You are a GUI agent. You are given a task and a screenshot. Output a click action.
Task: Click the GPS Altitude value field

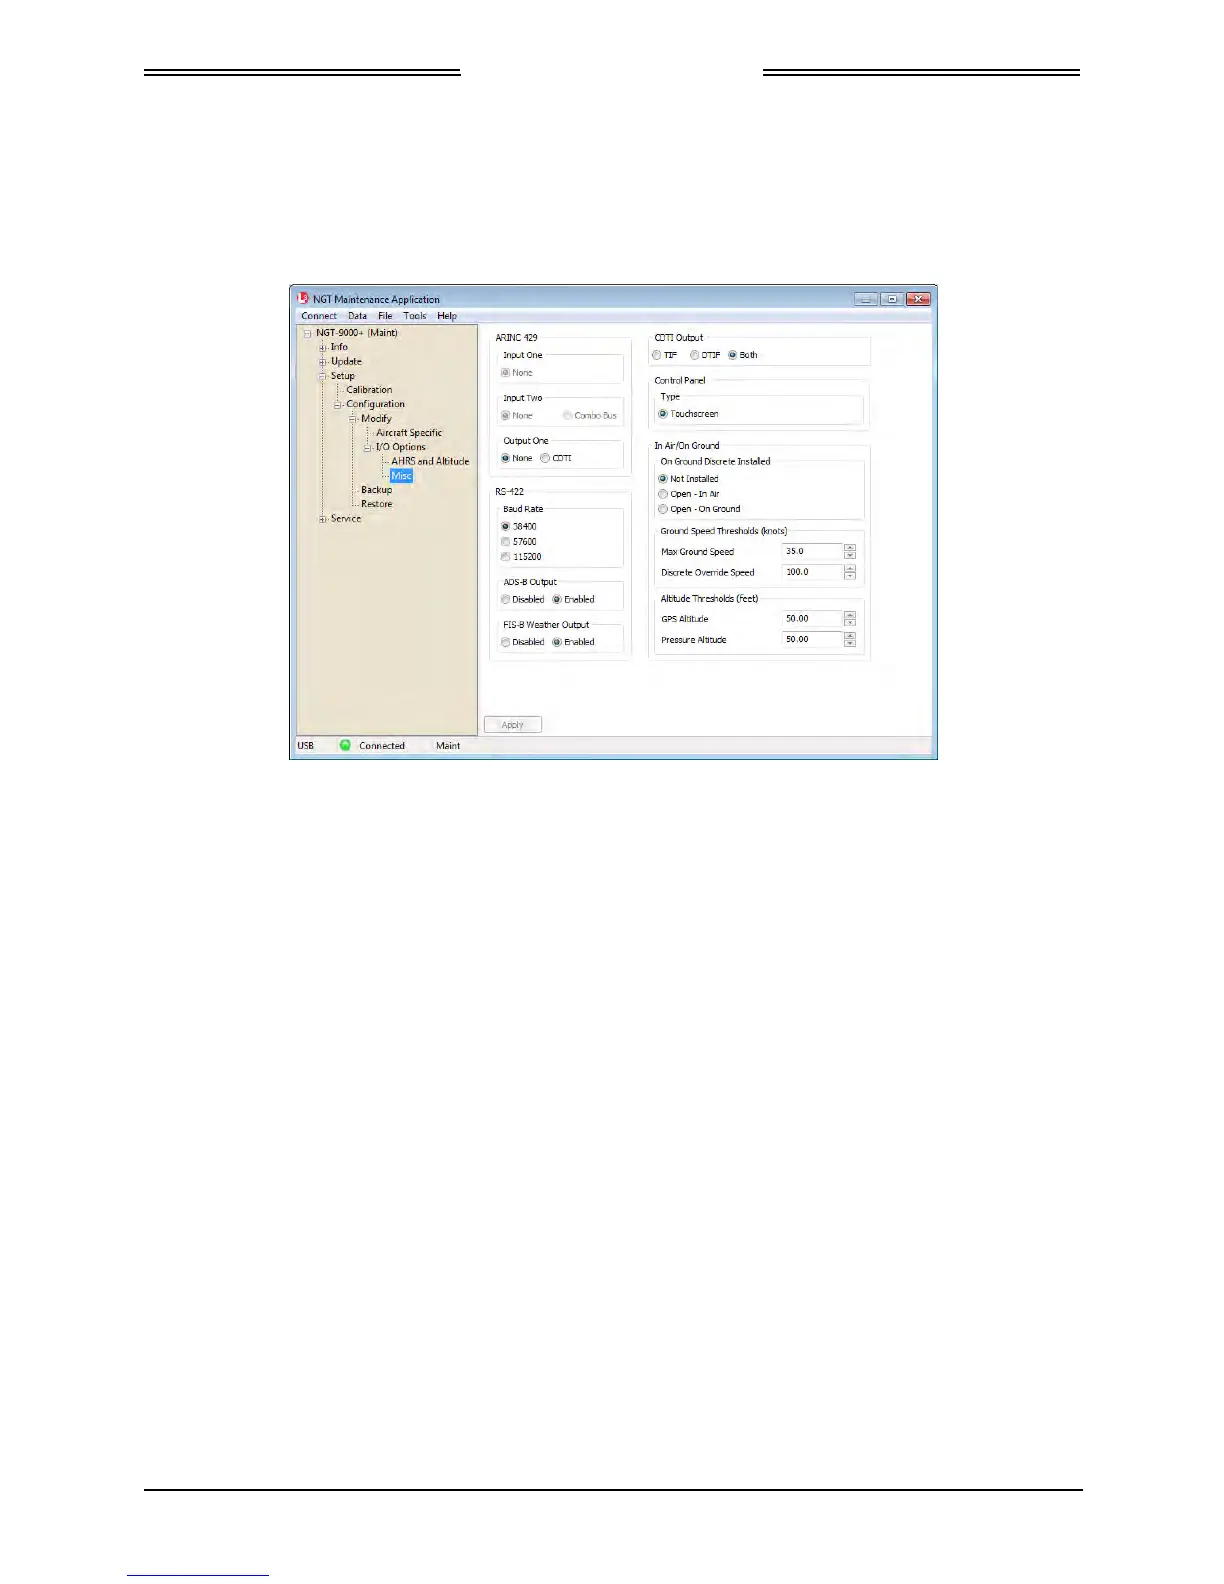pyautogui.click(x=812, y=618)
